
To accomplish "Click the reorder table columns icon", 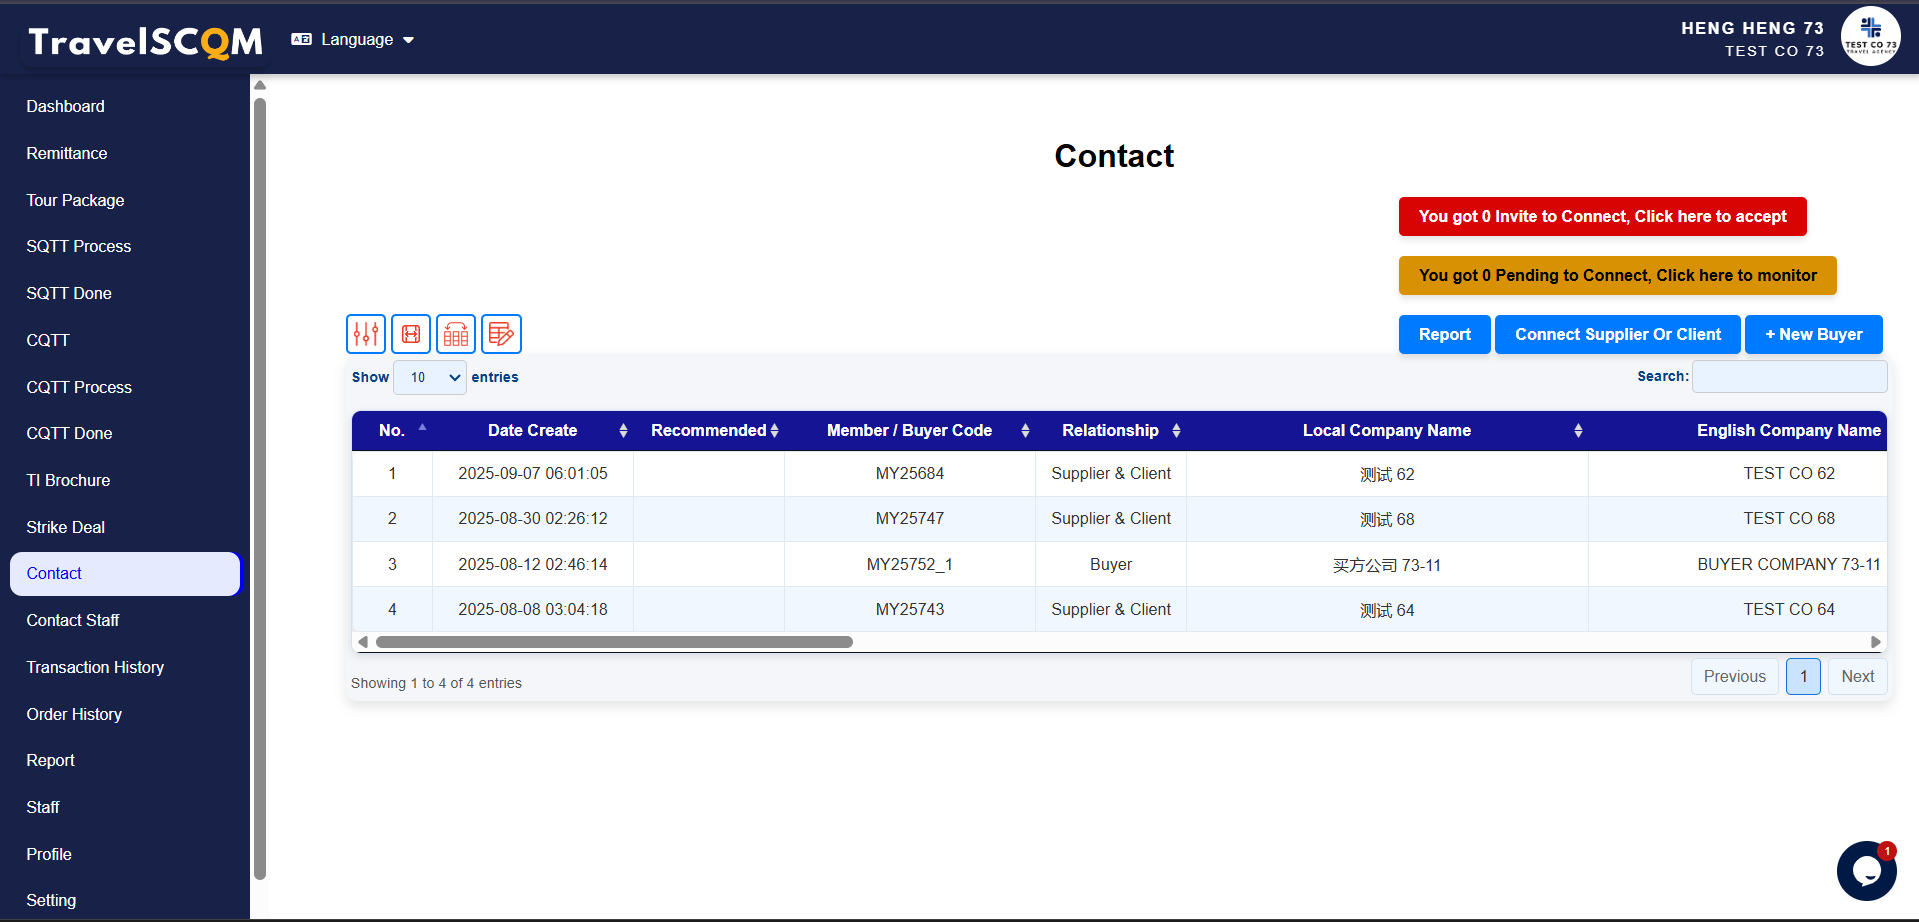I will point(456,334).
